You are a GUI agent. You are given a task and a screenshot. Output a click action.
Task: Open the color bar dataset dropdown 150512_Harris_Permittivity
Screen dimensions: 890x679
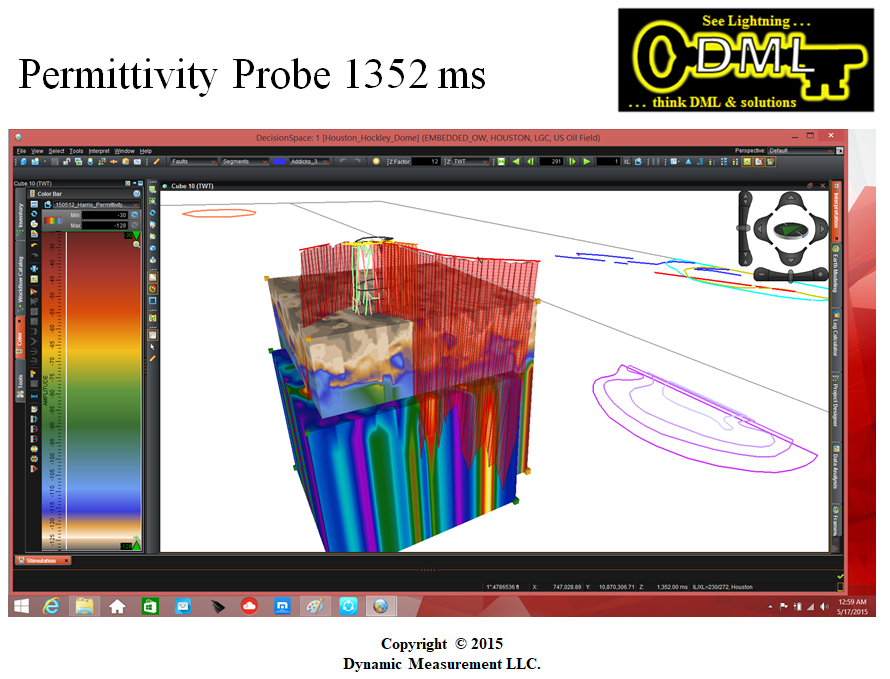click(x=96, y=204)
